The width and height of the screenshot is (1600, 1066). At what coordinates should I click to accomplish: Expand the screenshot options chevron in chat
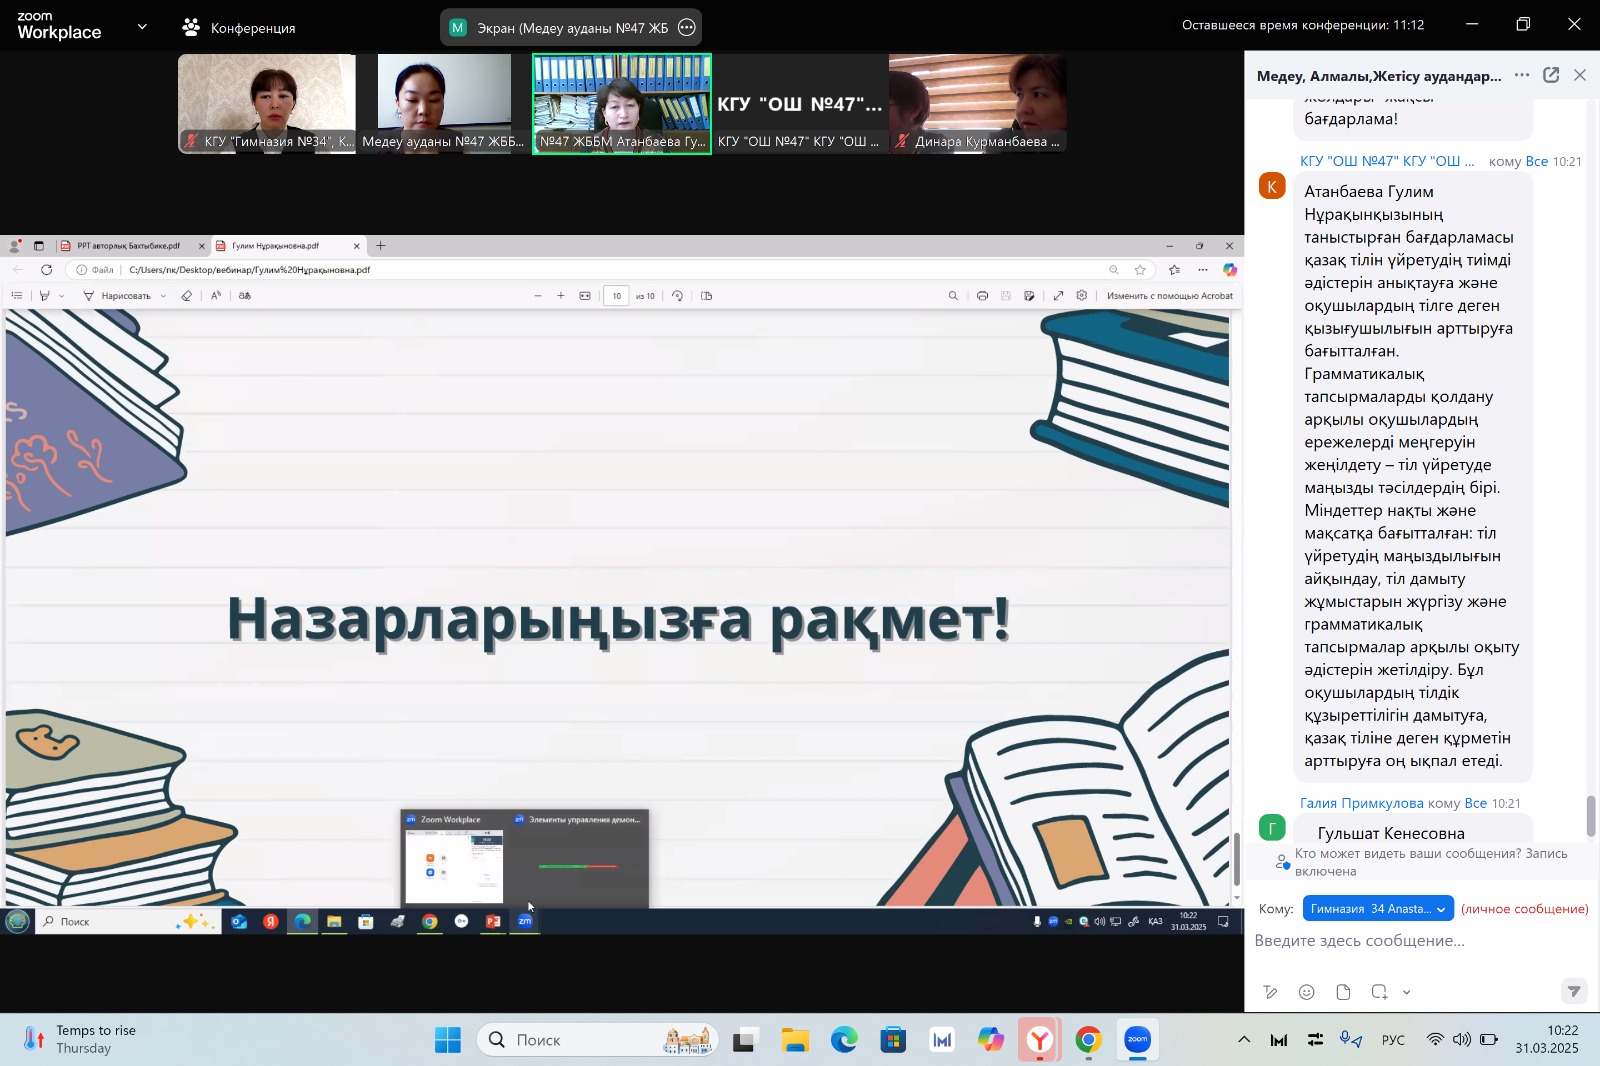click(1407, 992)
